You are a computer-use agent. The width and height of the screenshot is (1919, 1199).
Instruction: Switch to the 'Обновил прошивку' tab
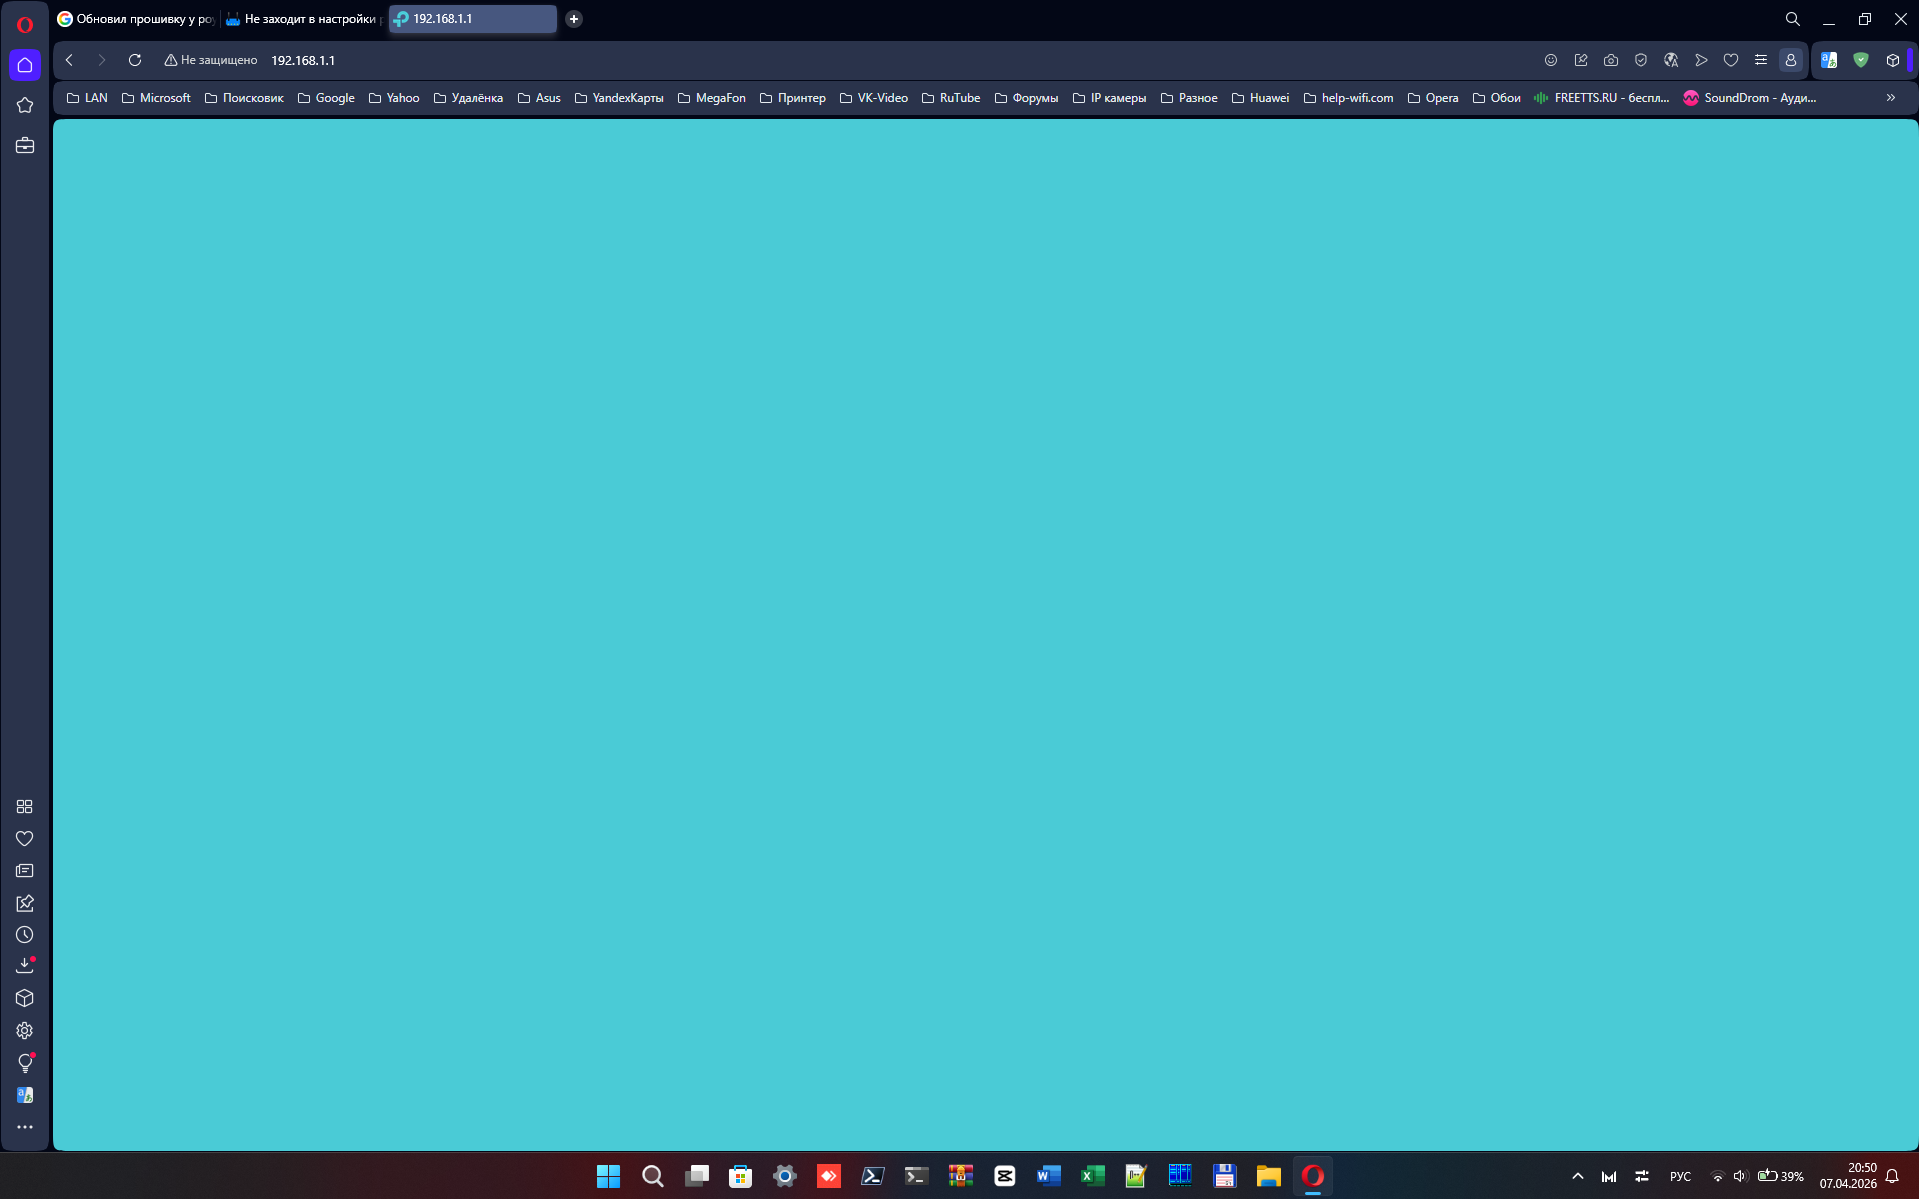pyautogui.click(x=136, y=19)
